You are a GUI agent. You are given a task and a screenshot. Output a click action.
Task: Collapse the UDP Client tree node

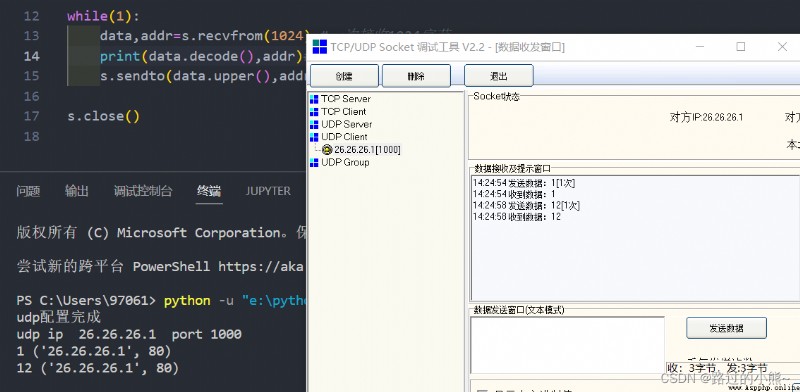(344, 137)
